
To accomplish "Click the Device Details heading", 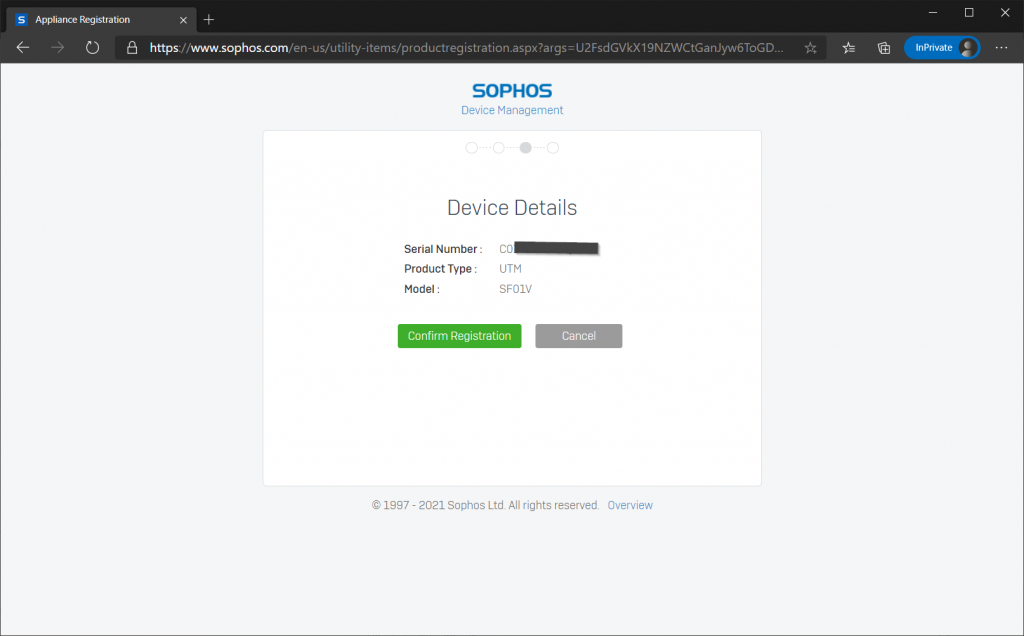I will click(x=512, y=208).
